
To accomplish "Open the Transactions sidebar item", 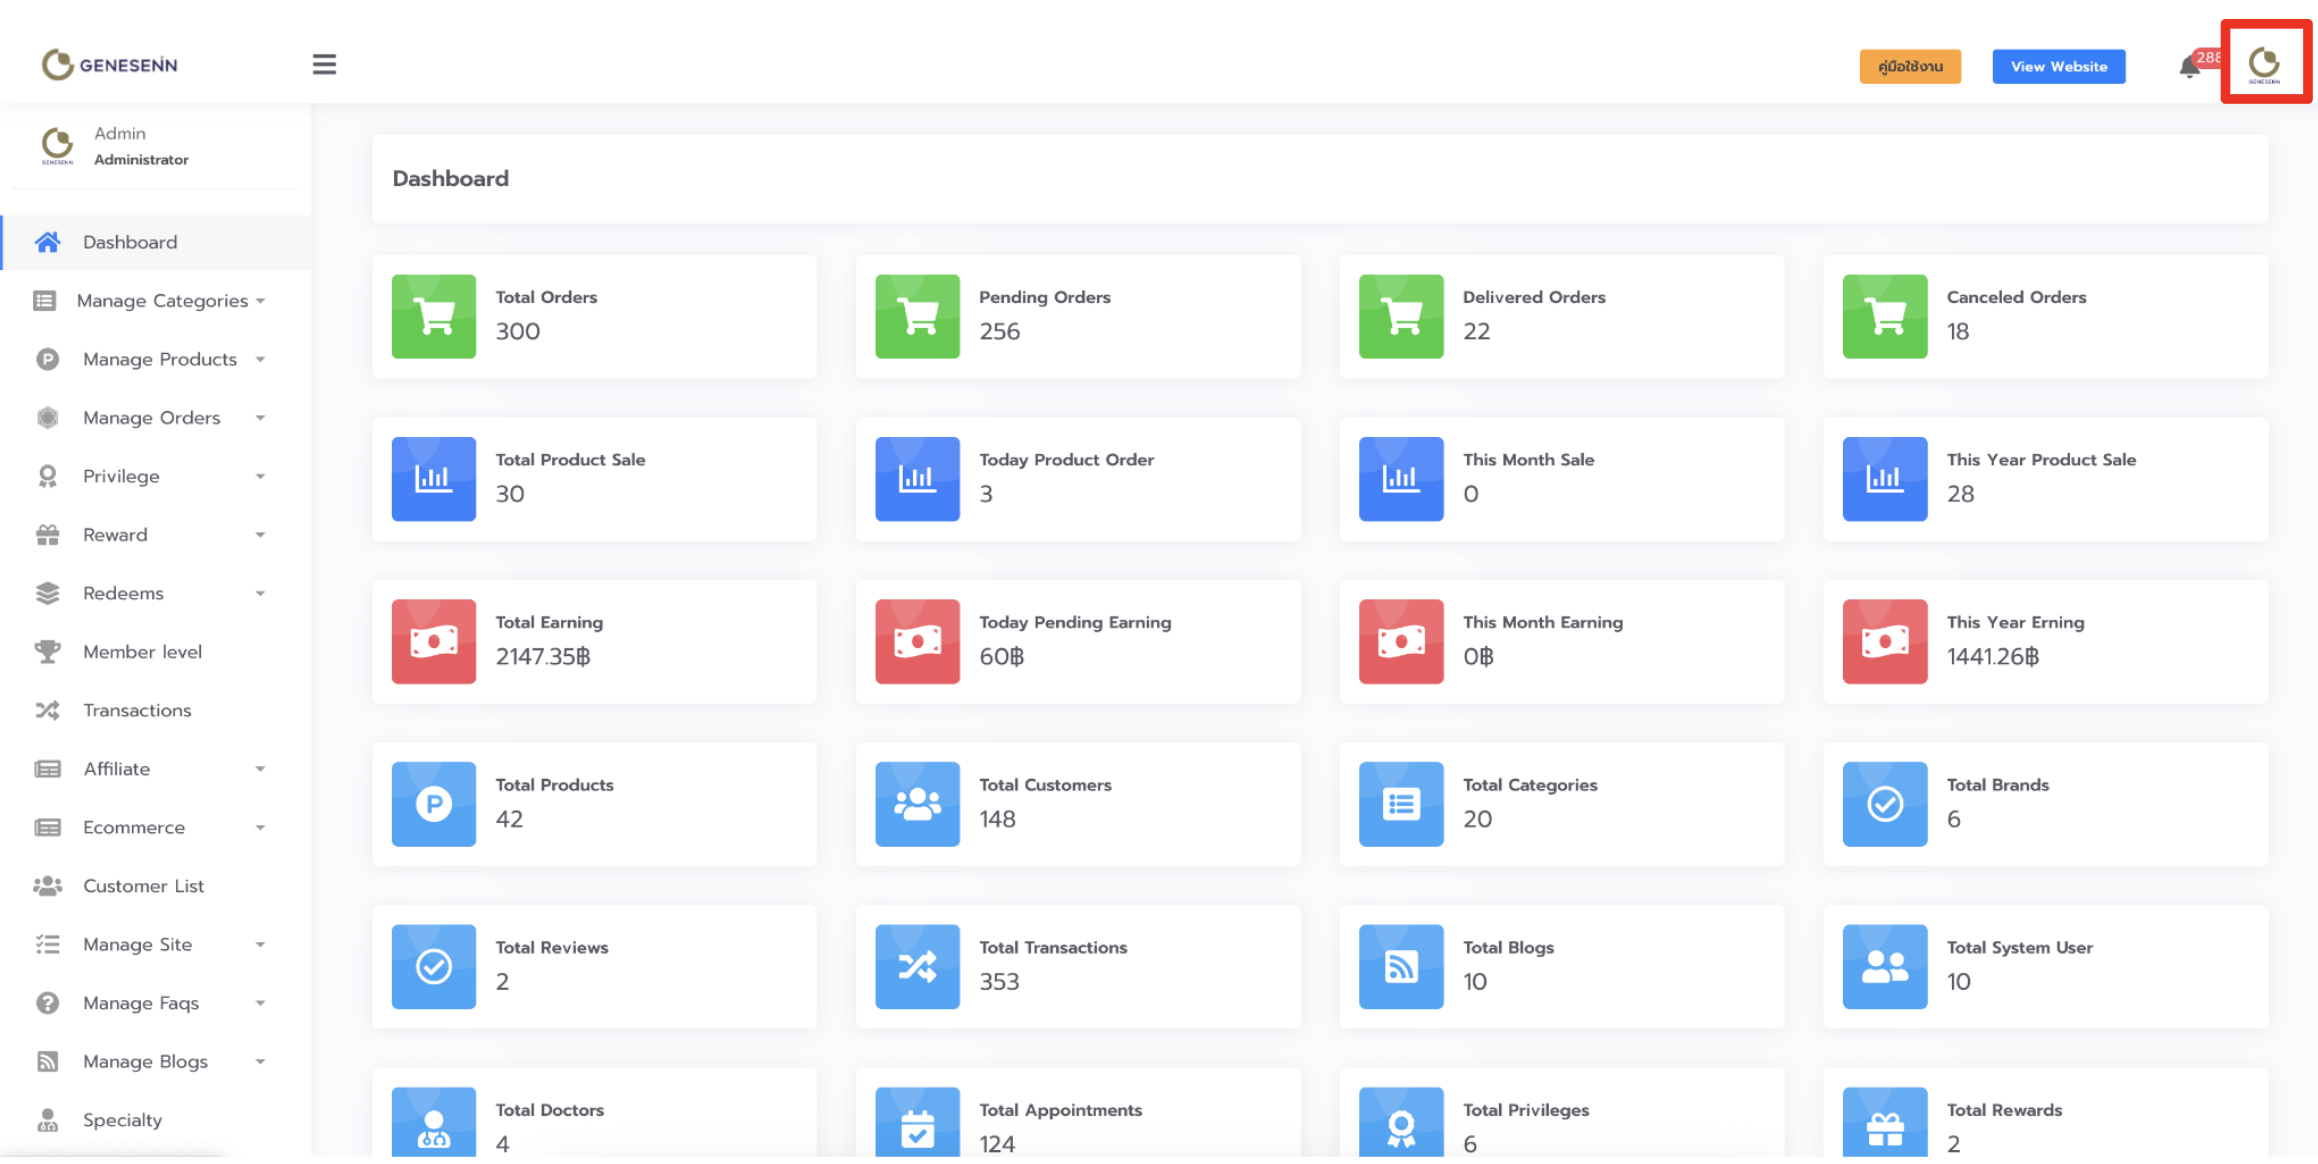I will [137, 710].
